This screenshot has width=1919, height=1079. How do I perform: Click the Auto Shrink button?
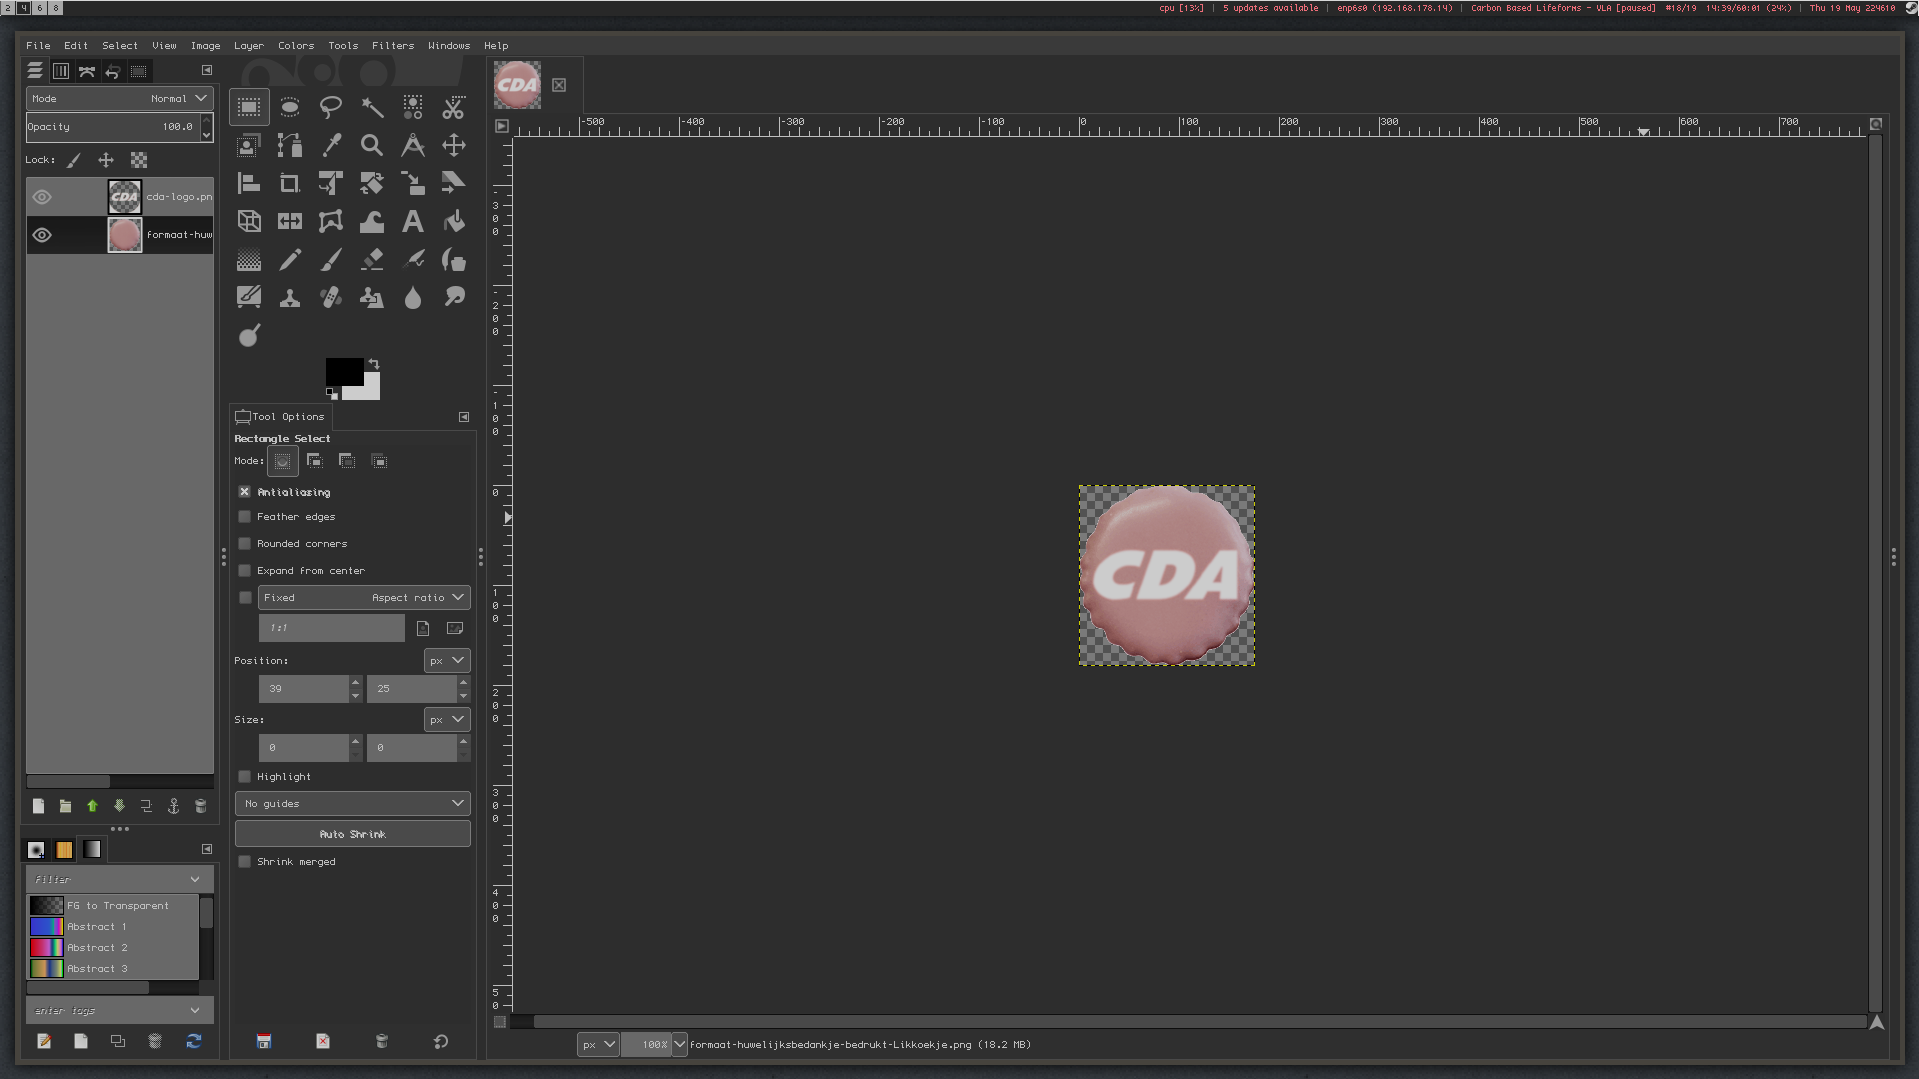(353, 834)
